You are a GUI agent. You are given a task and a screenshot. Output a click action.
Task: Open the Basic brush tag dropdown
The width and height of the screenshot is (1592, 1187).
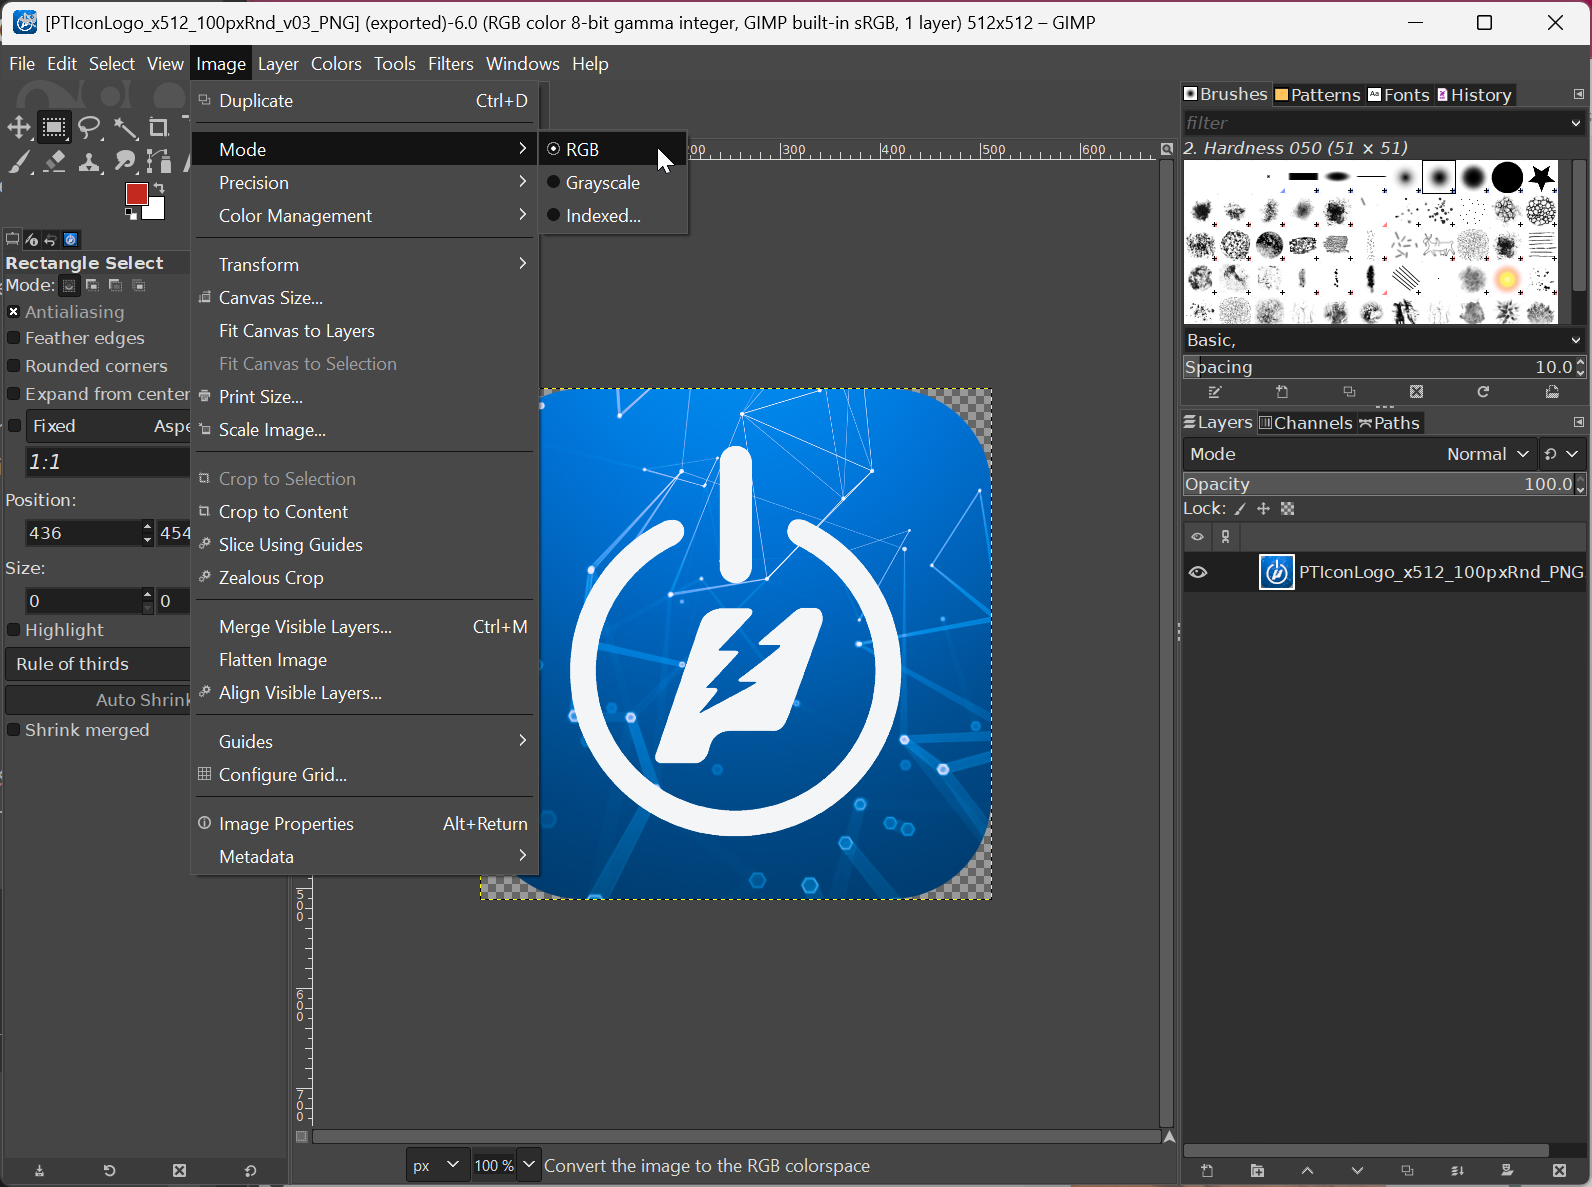[1384, 341]
